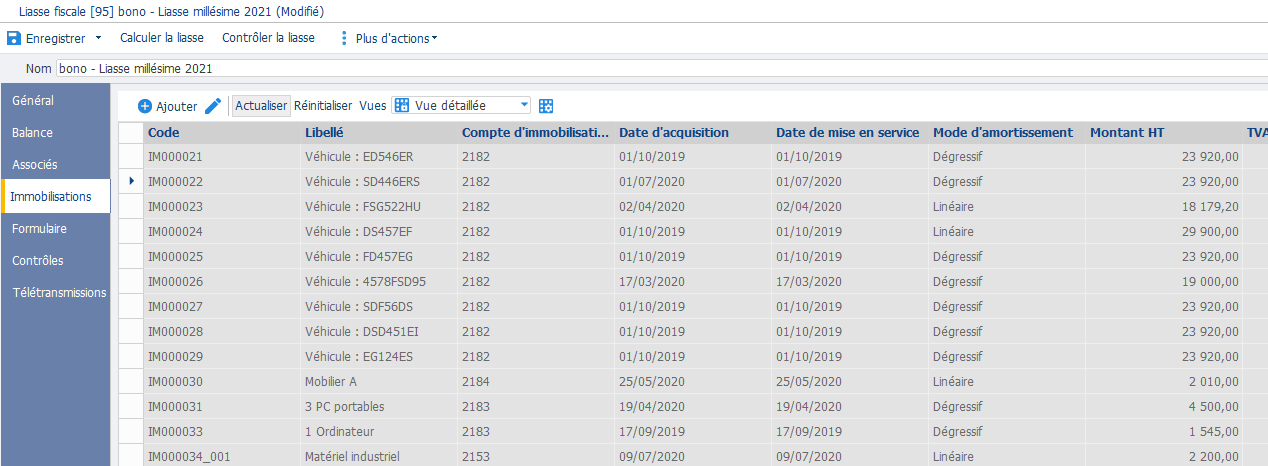Image resolution: width=1268 pixels, height=466 pixels.
Task: Click the Date de mise en service header
Action: (x=850, y=132)
